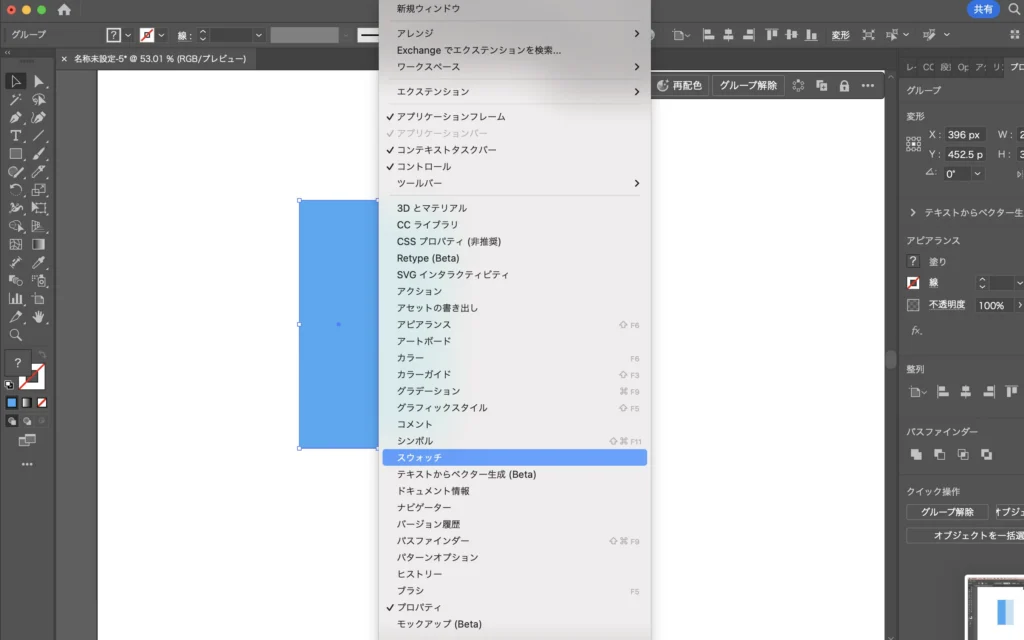Click the X position input field
The height and width of the screenshot is (640, 1024).
[x=965, y=135]
